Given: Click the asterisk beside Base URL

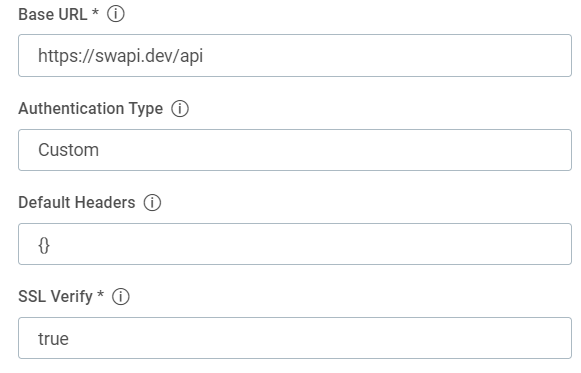Looking at the screenshot, I should (x=95, y=12).
